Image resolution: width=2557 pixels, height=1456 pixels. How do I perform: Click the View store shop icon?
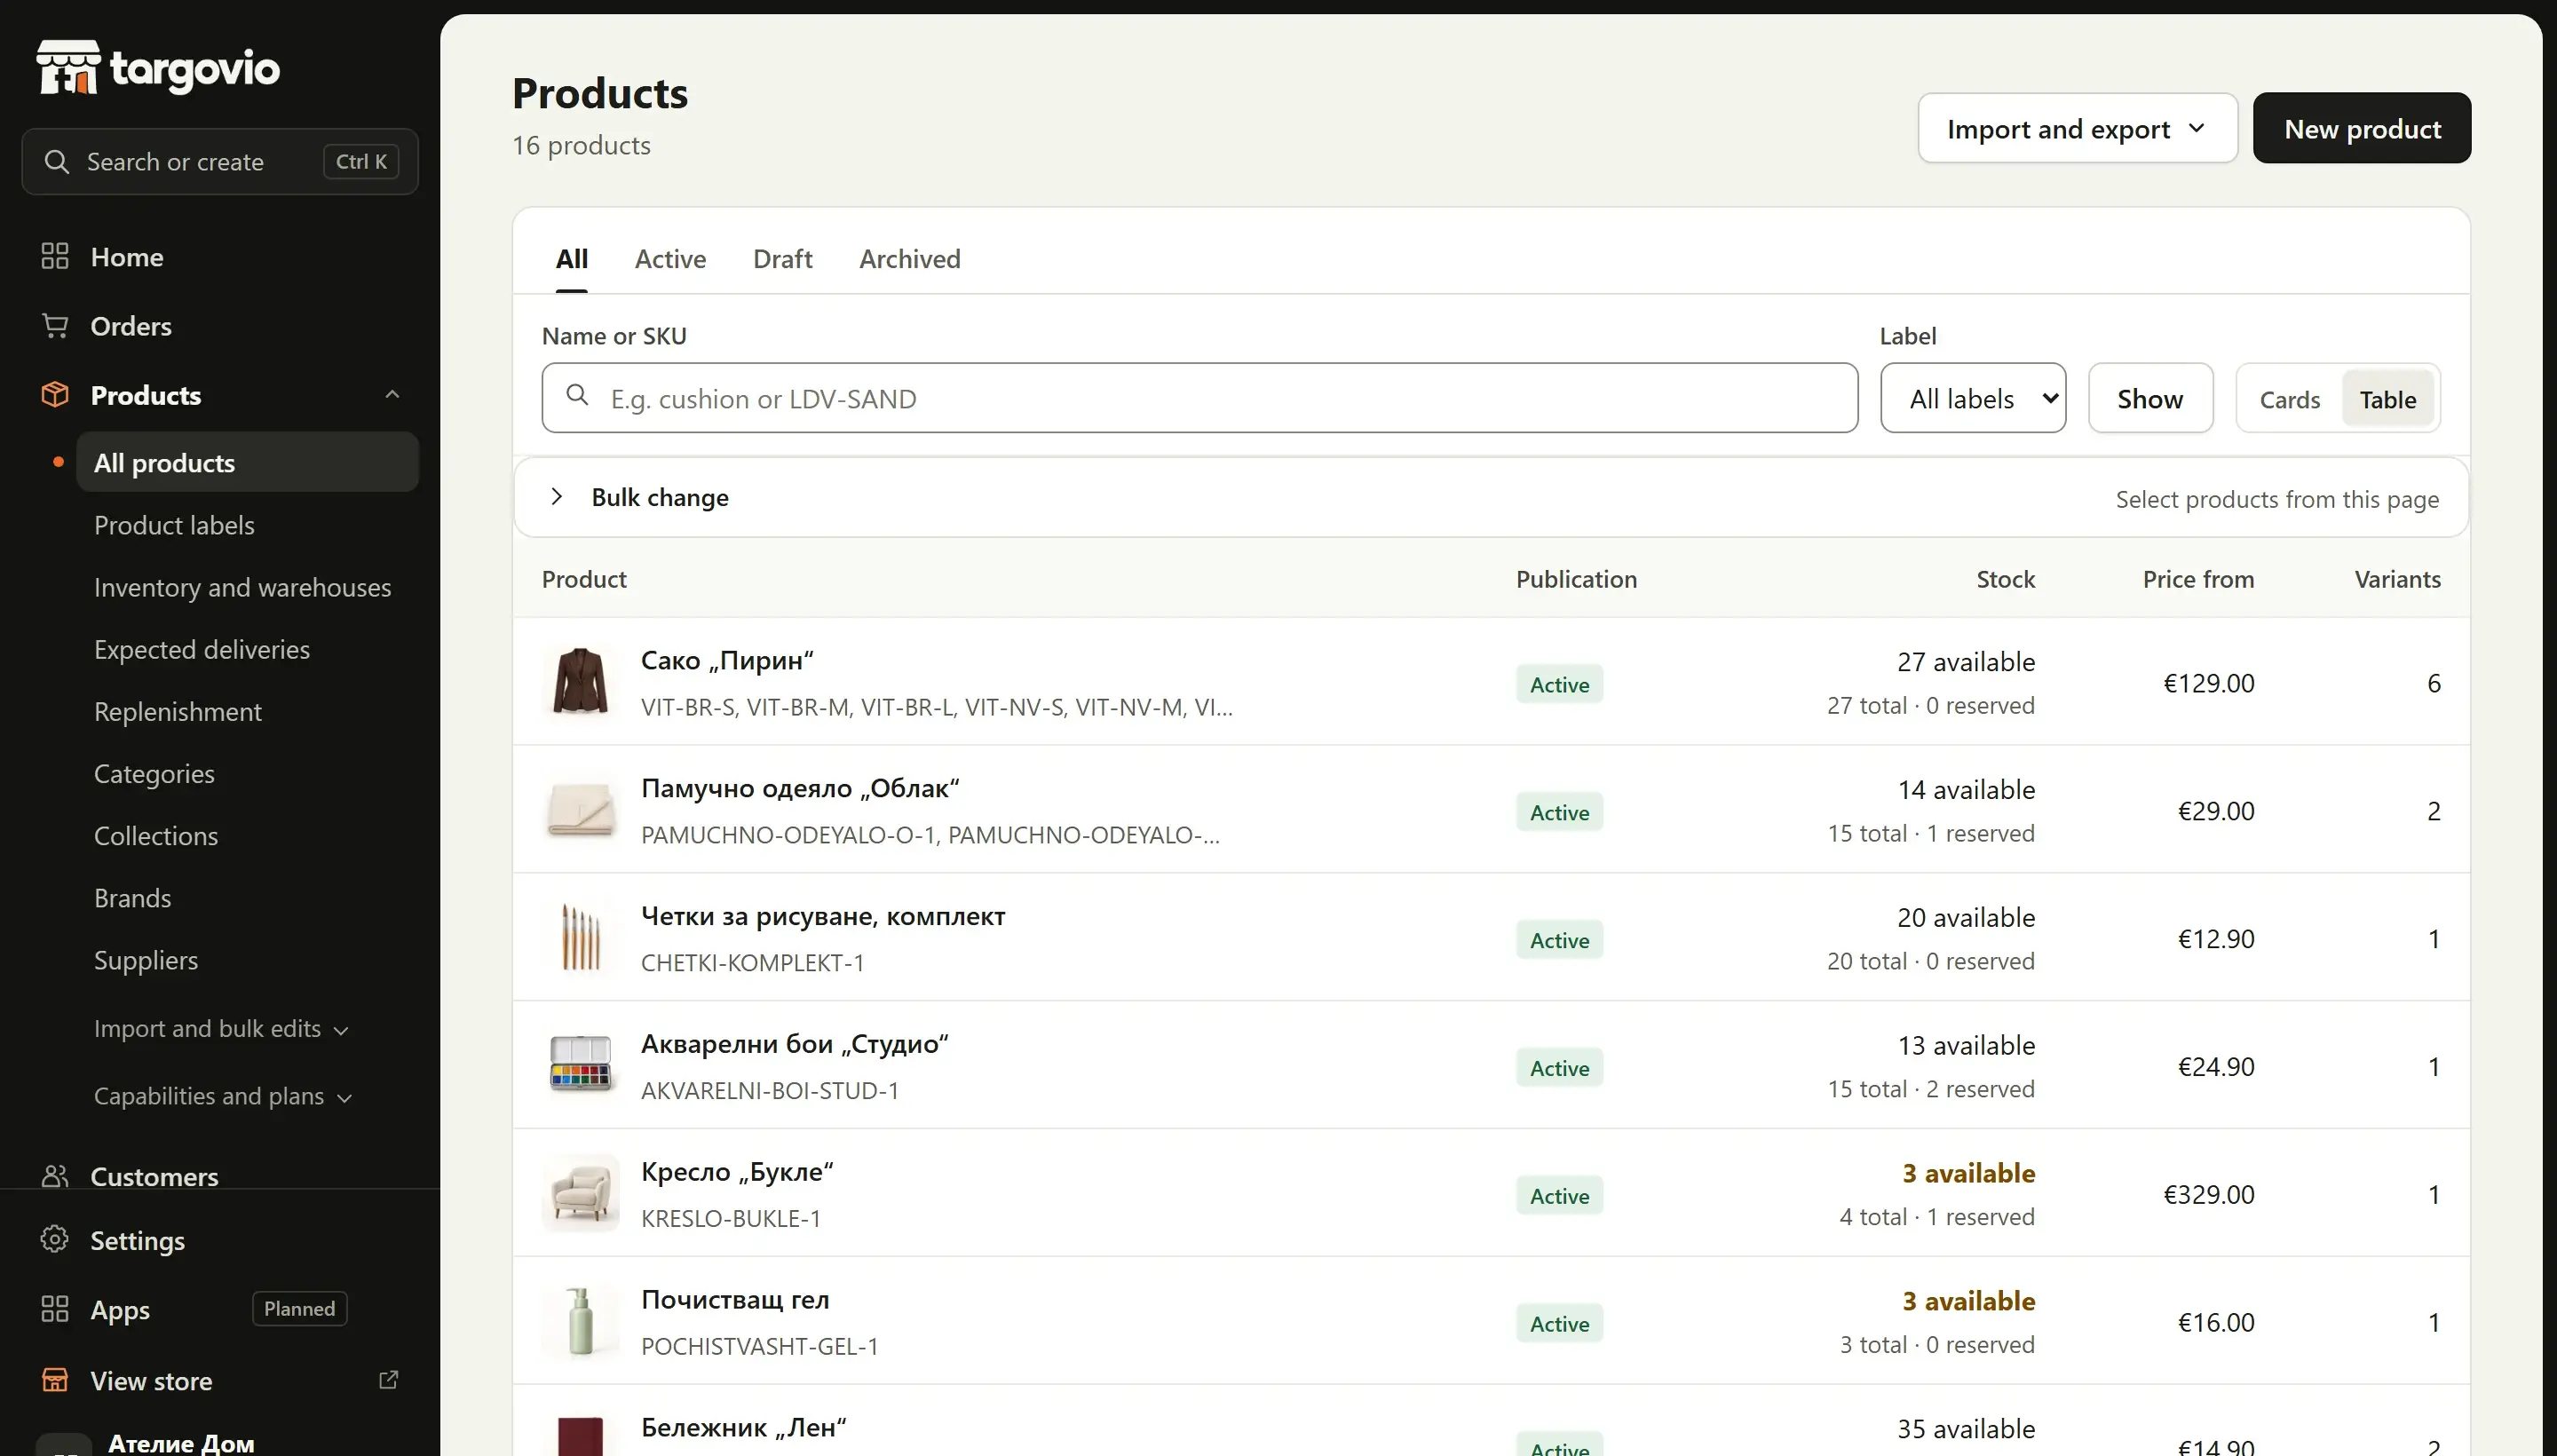(x=55, y=1381)
